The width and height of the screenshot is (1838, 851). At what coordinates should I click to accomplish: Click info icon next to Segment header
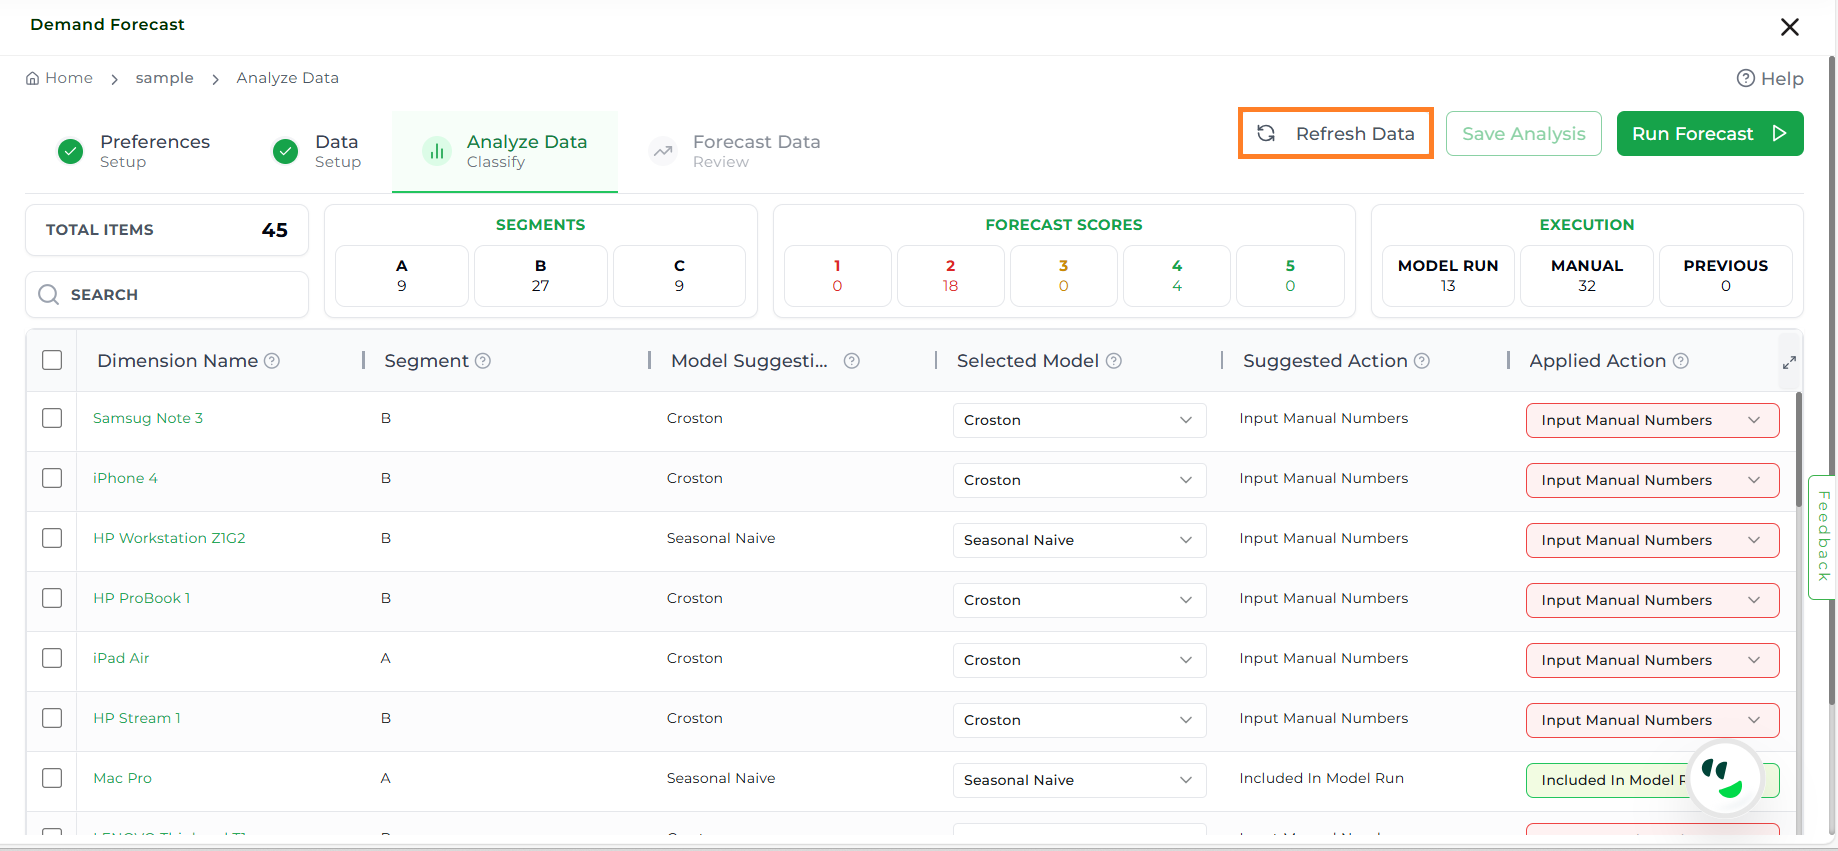pyautogui.click(x=483, y=361)
